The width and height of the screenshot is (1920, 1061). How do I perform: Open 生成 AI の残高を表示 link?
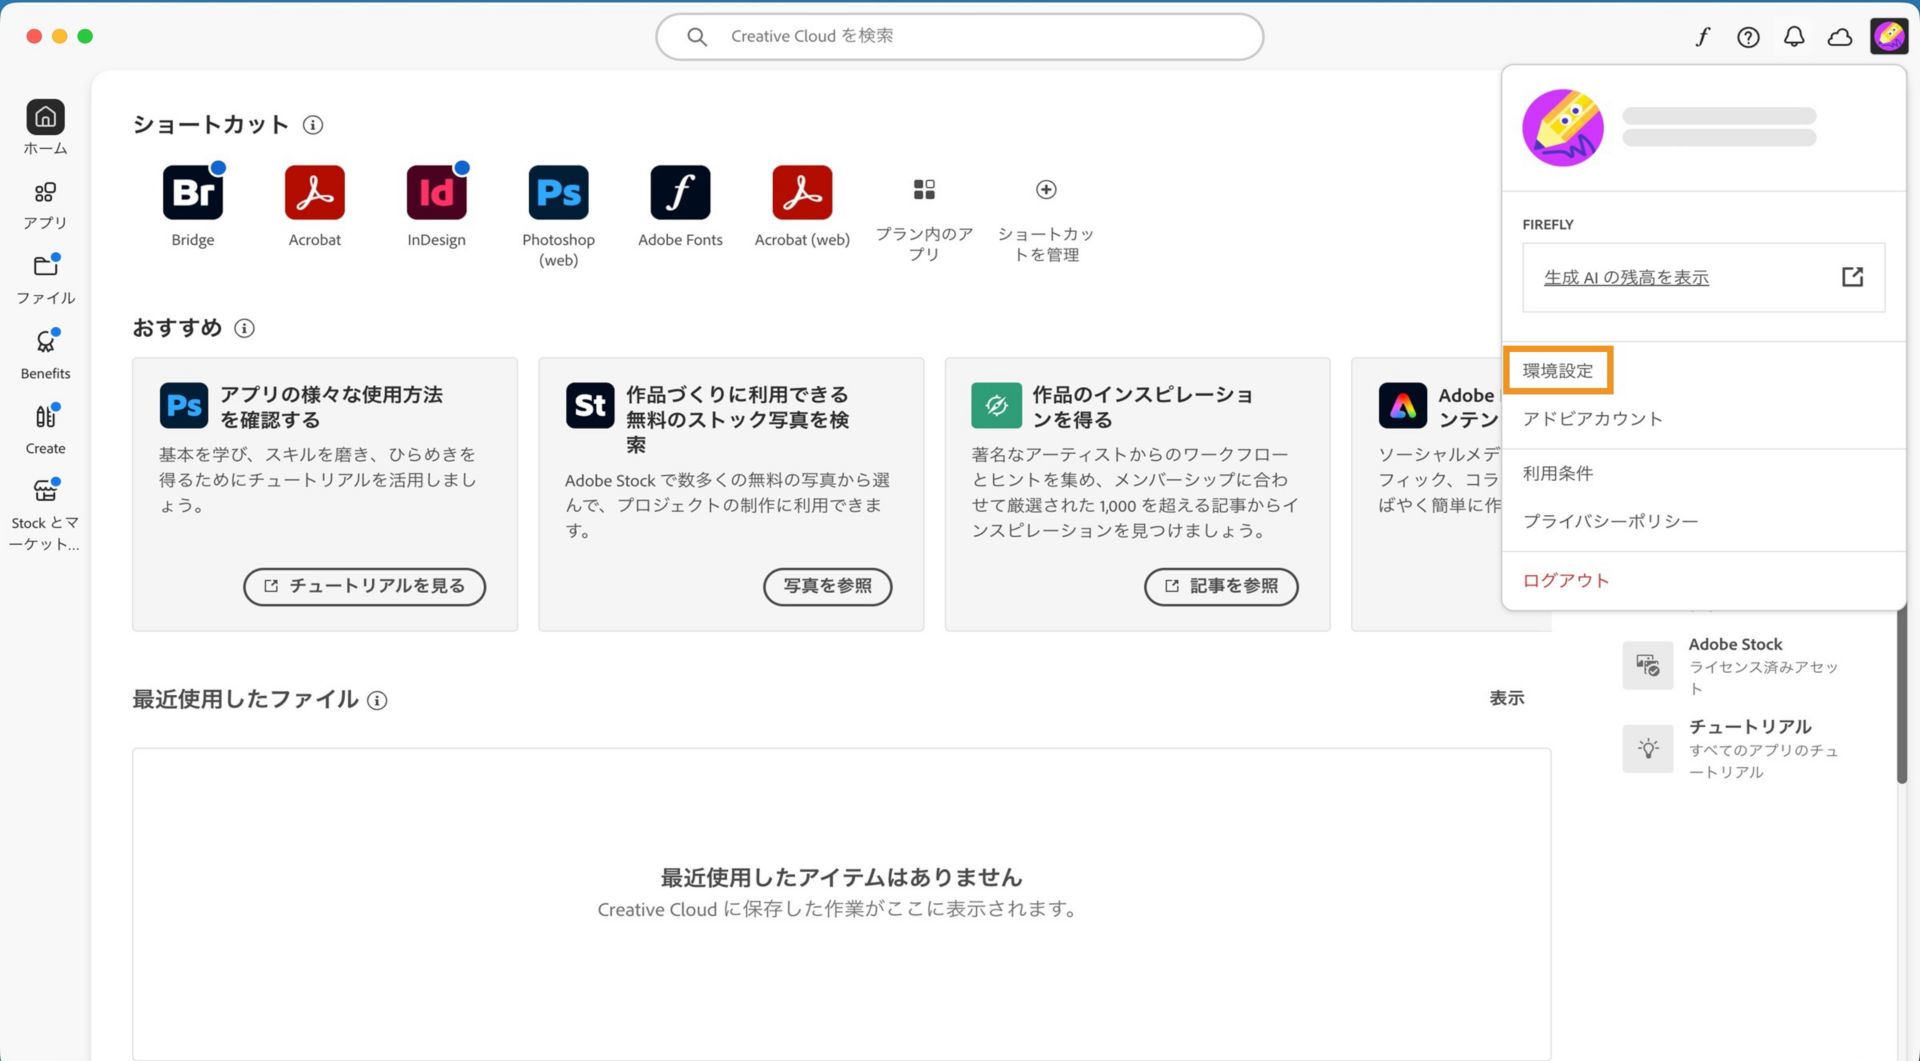pos(1626,277)
